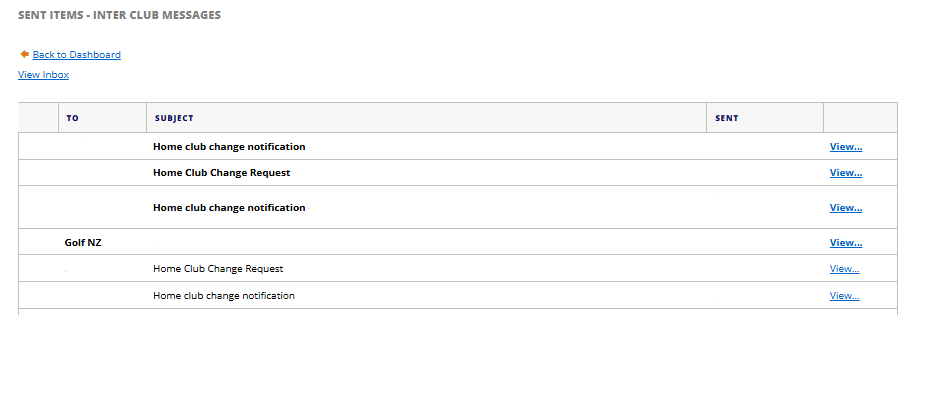Select the non-bold Home Club Change Request subject
The width and height of the screenshot is (934, 412).
tap(218, 269)
